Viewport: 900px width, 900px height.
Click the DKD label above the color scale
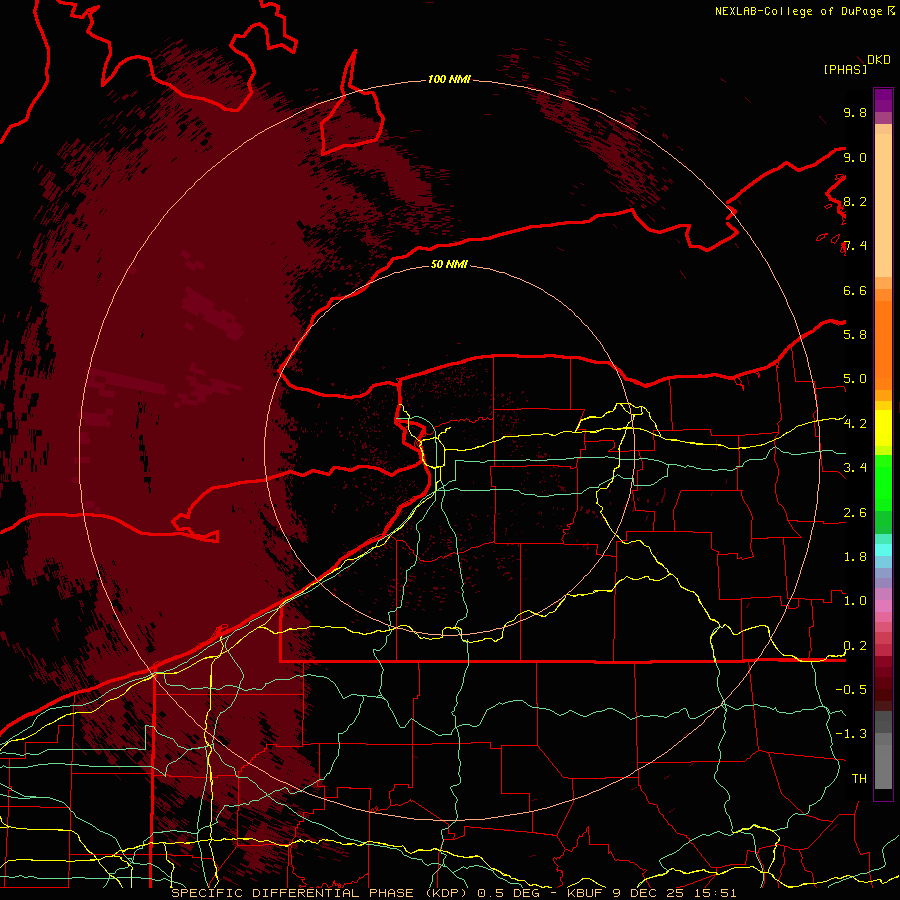click(879, 60)
